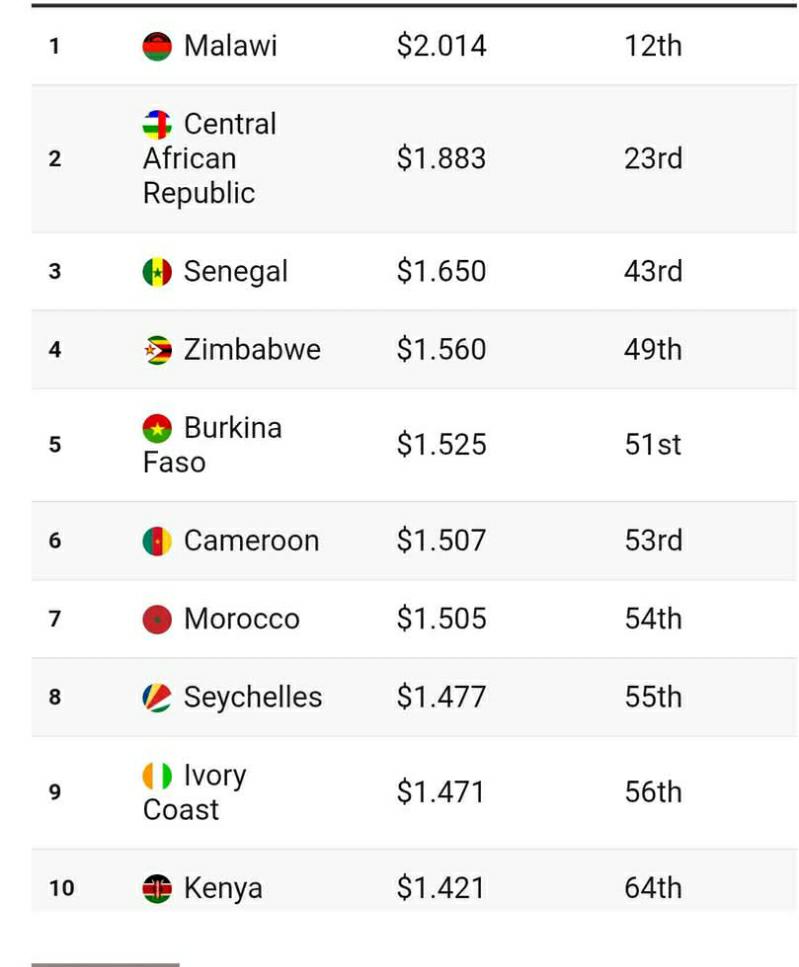Click the Kenya flag icon
The height and width of the screenshot is (967, 799).
pos(157,888)
